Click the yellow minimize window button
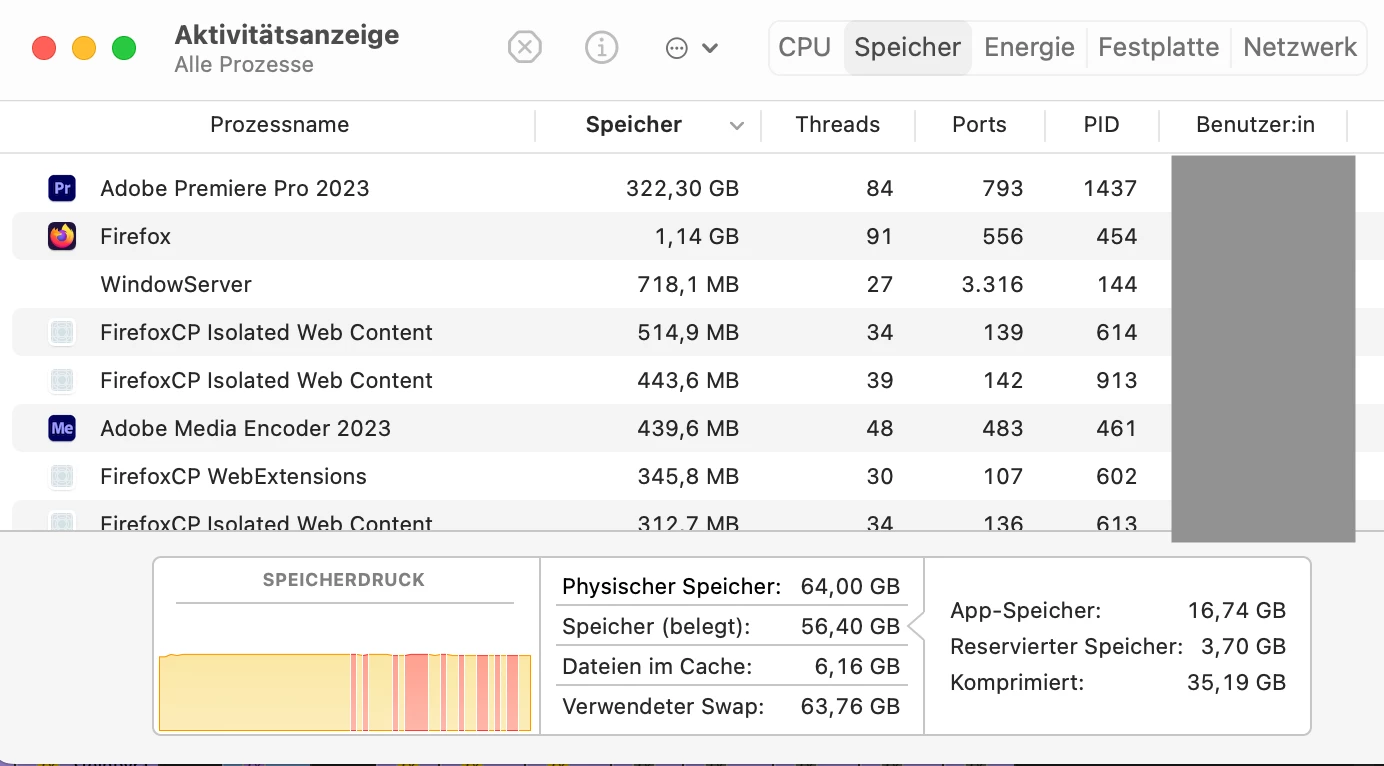Screen dimensions: 1384x766 point(84,48)
